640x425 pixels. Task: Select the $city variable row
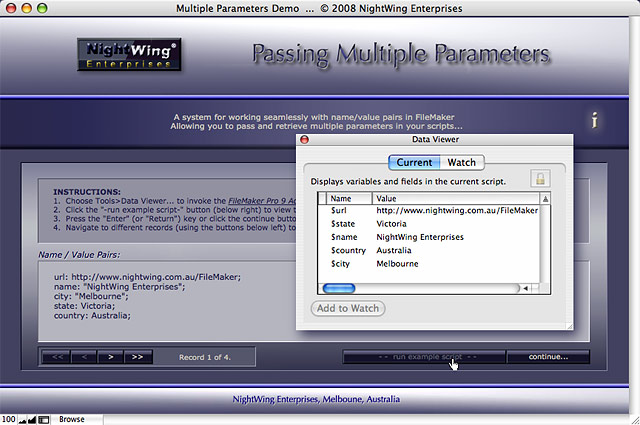click(429, 264)
